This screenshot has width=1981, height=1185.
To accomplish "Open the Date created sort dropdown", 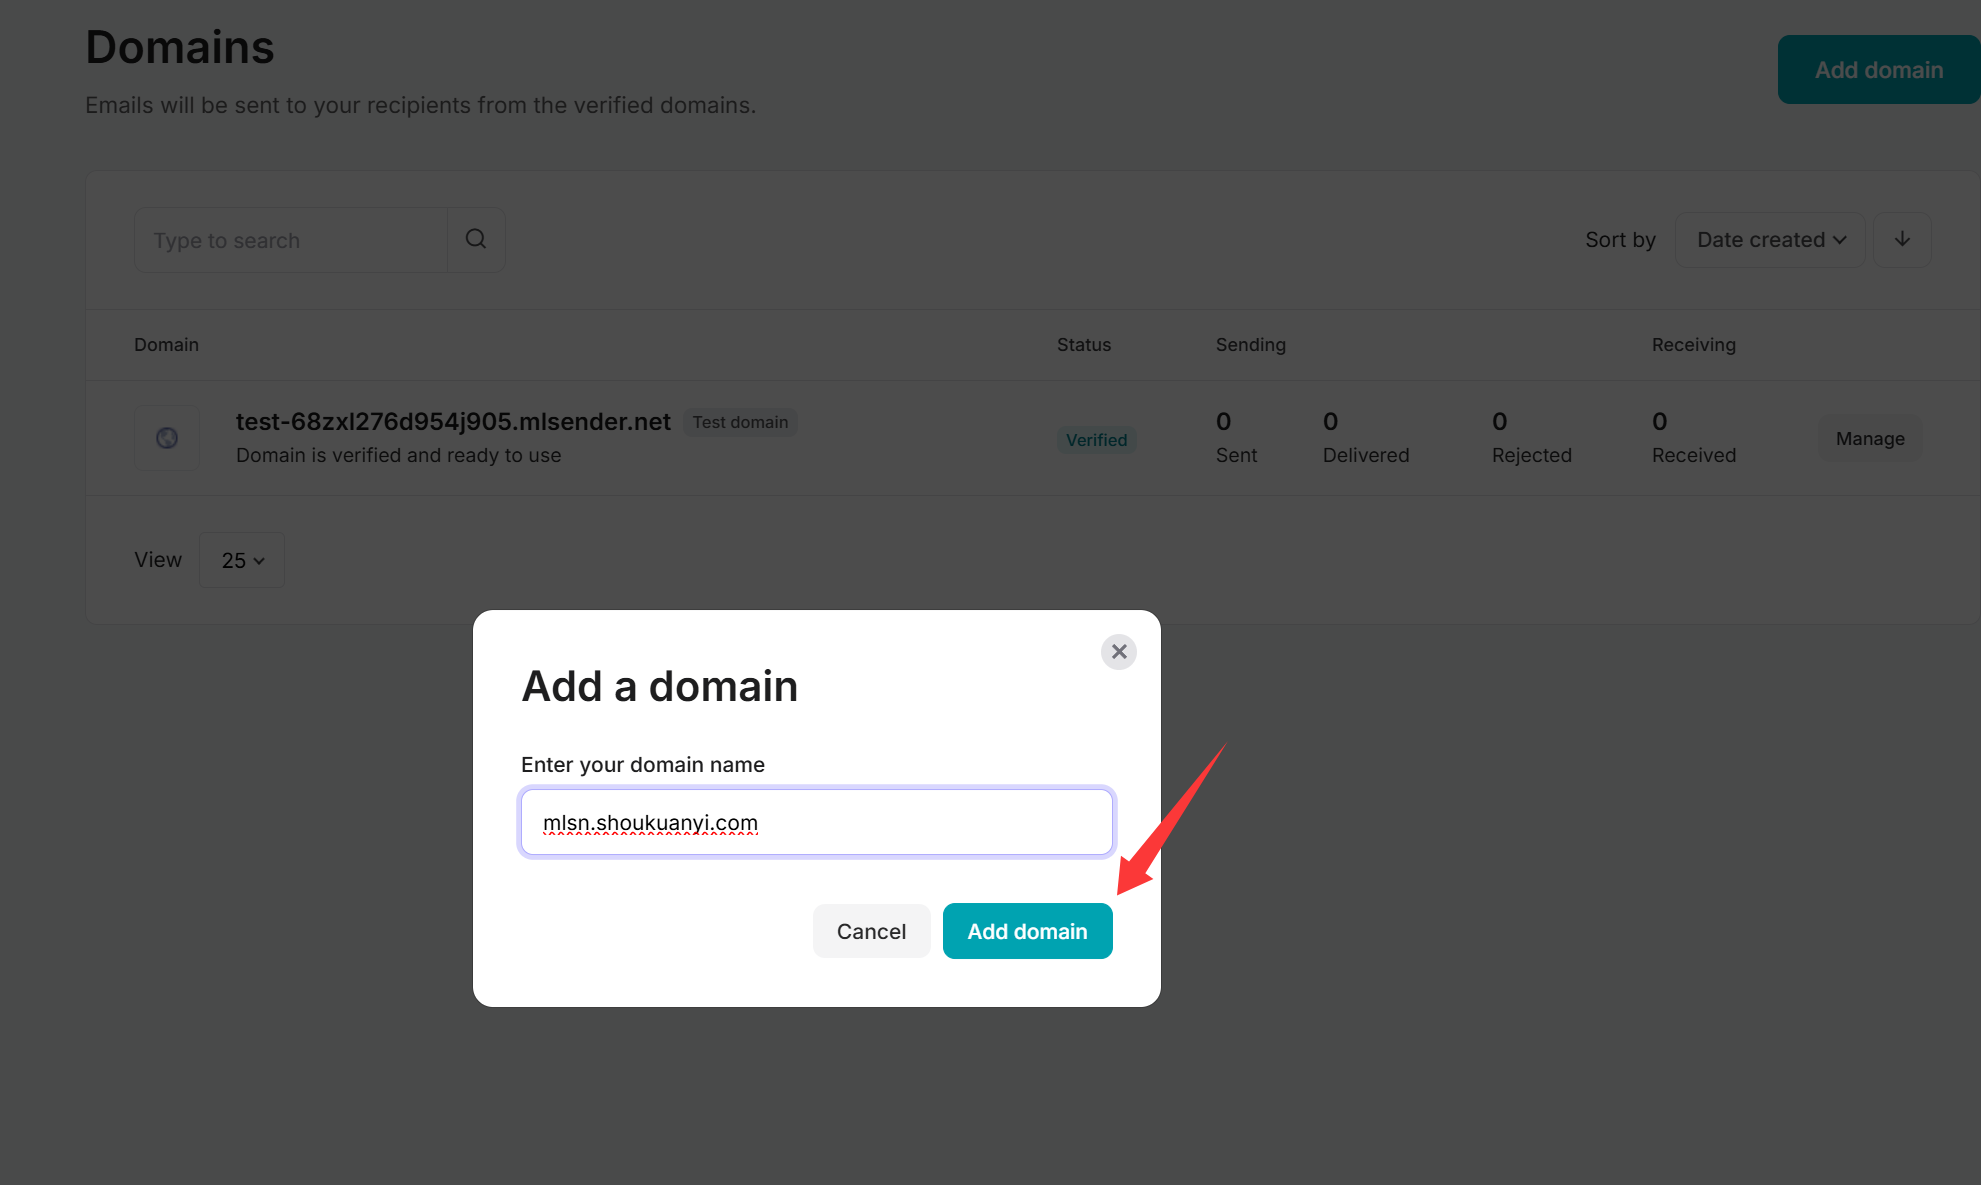I will click(x=1770, y=240).
